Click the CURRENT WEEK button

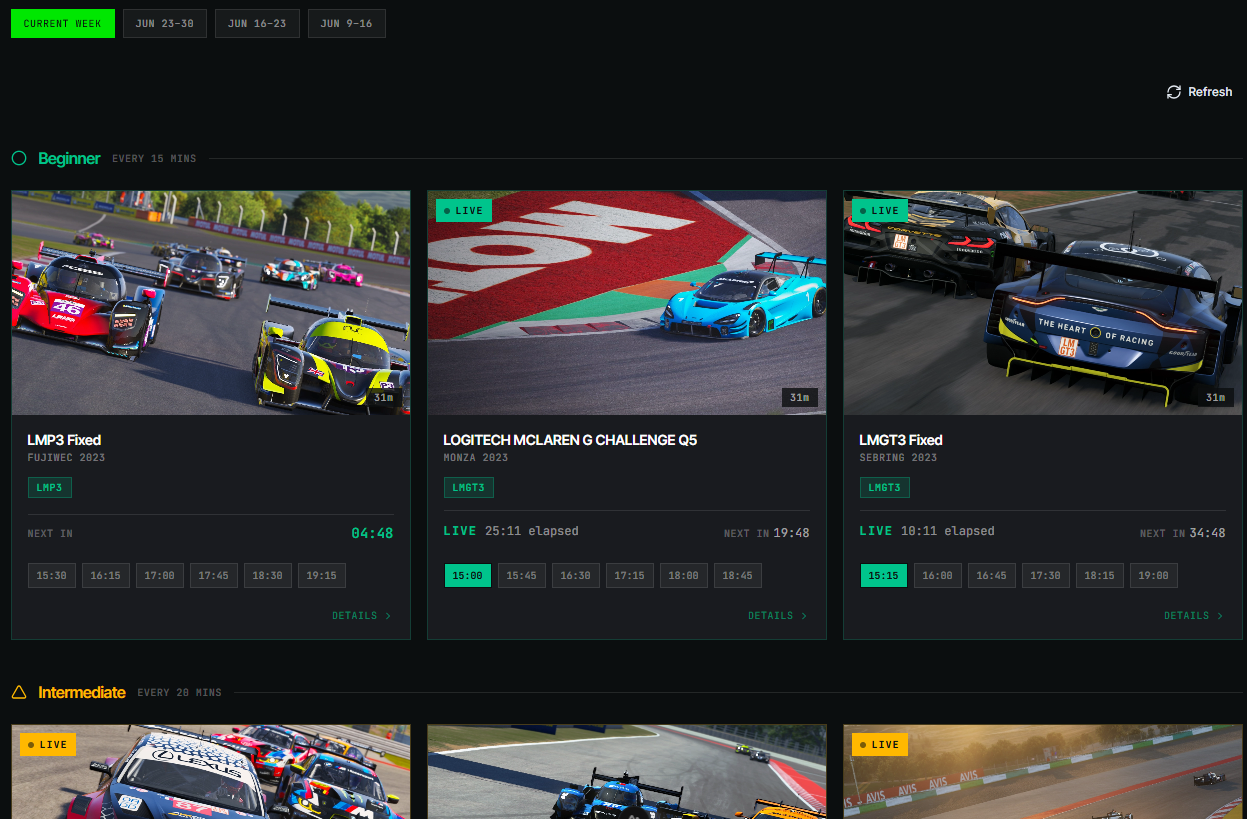pyautogui.click(x=63, y=24)
